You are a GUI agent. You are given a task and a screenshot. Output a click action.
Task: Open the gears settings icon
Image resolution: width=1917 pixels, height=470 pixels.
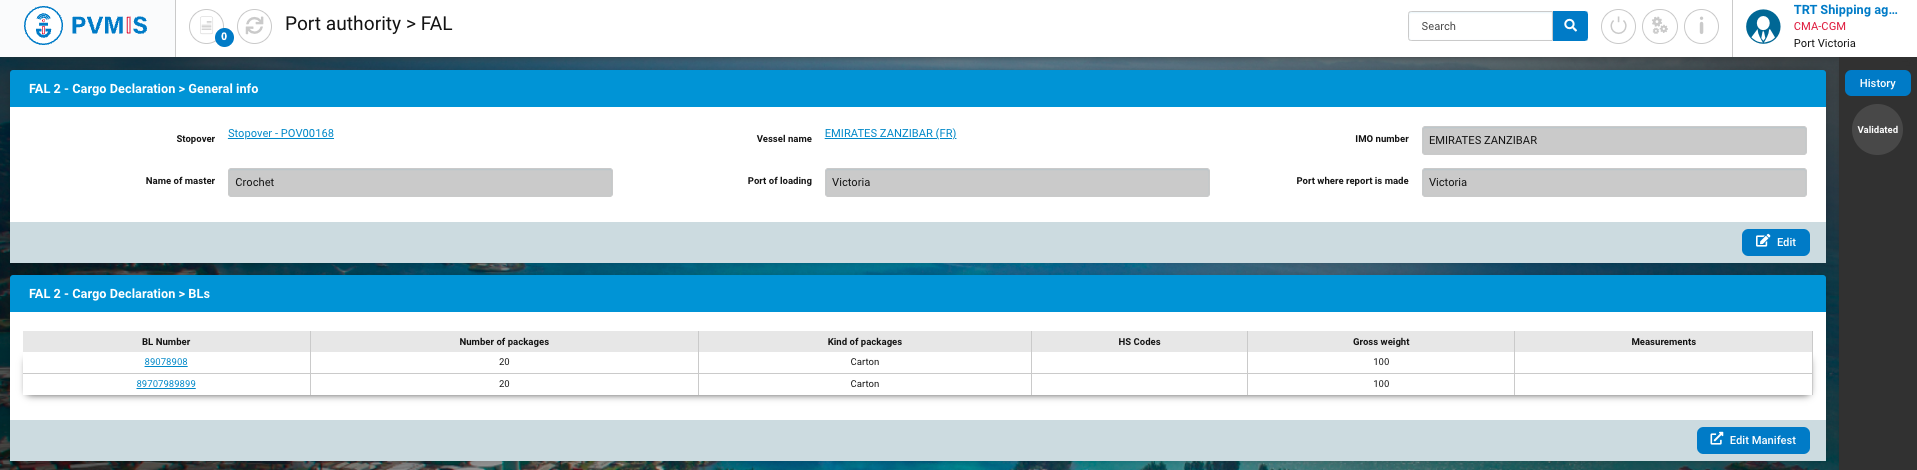coord(1660,26)
